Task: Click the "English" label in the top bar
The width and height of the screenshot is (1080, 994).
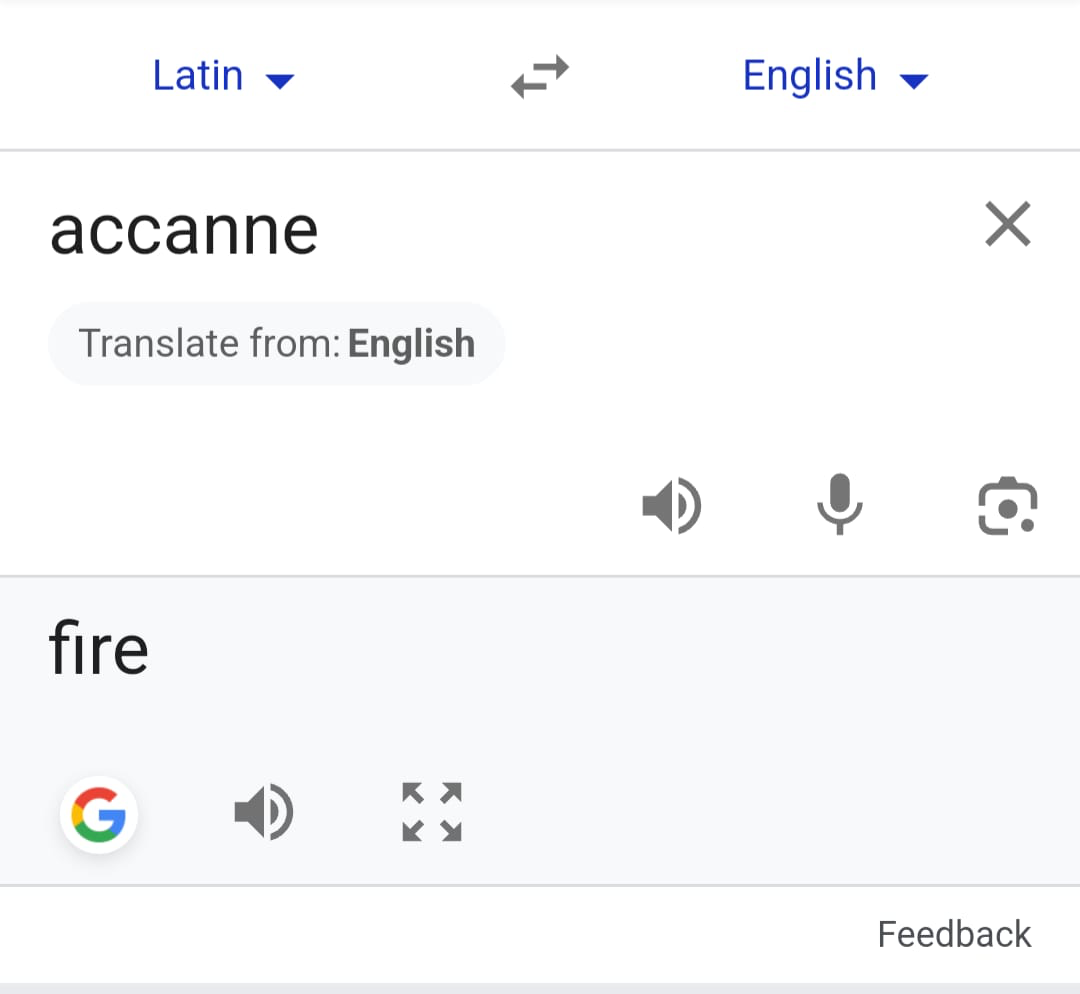Action: [809, 76]
